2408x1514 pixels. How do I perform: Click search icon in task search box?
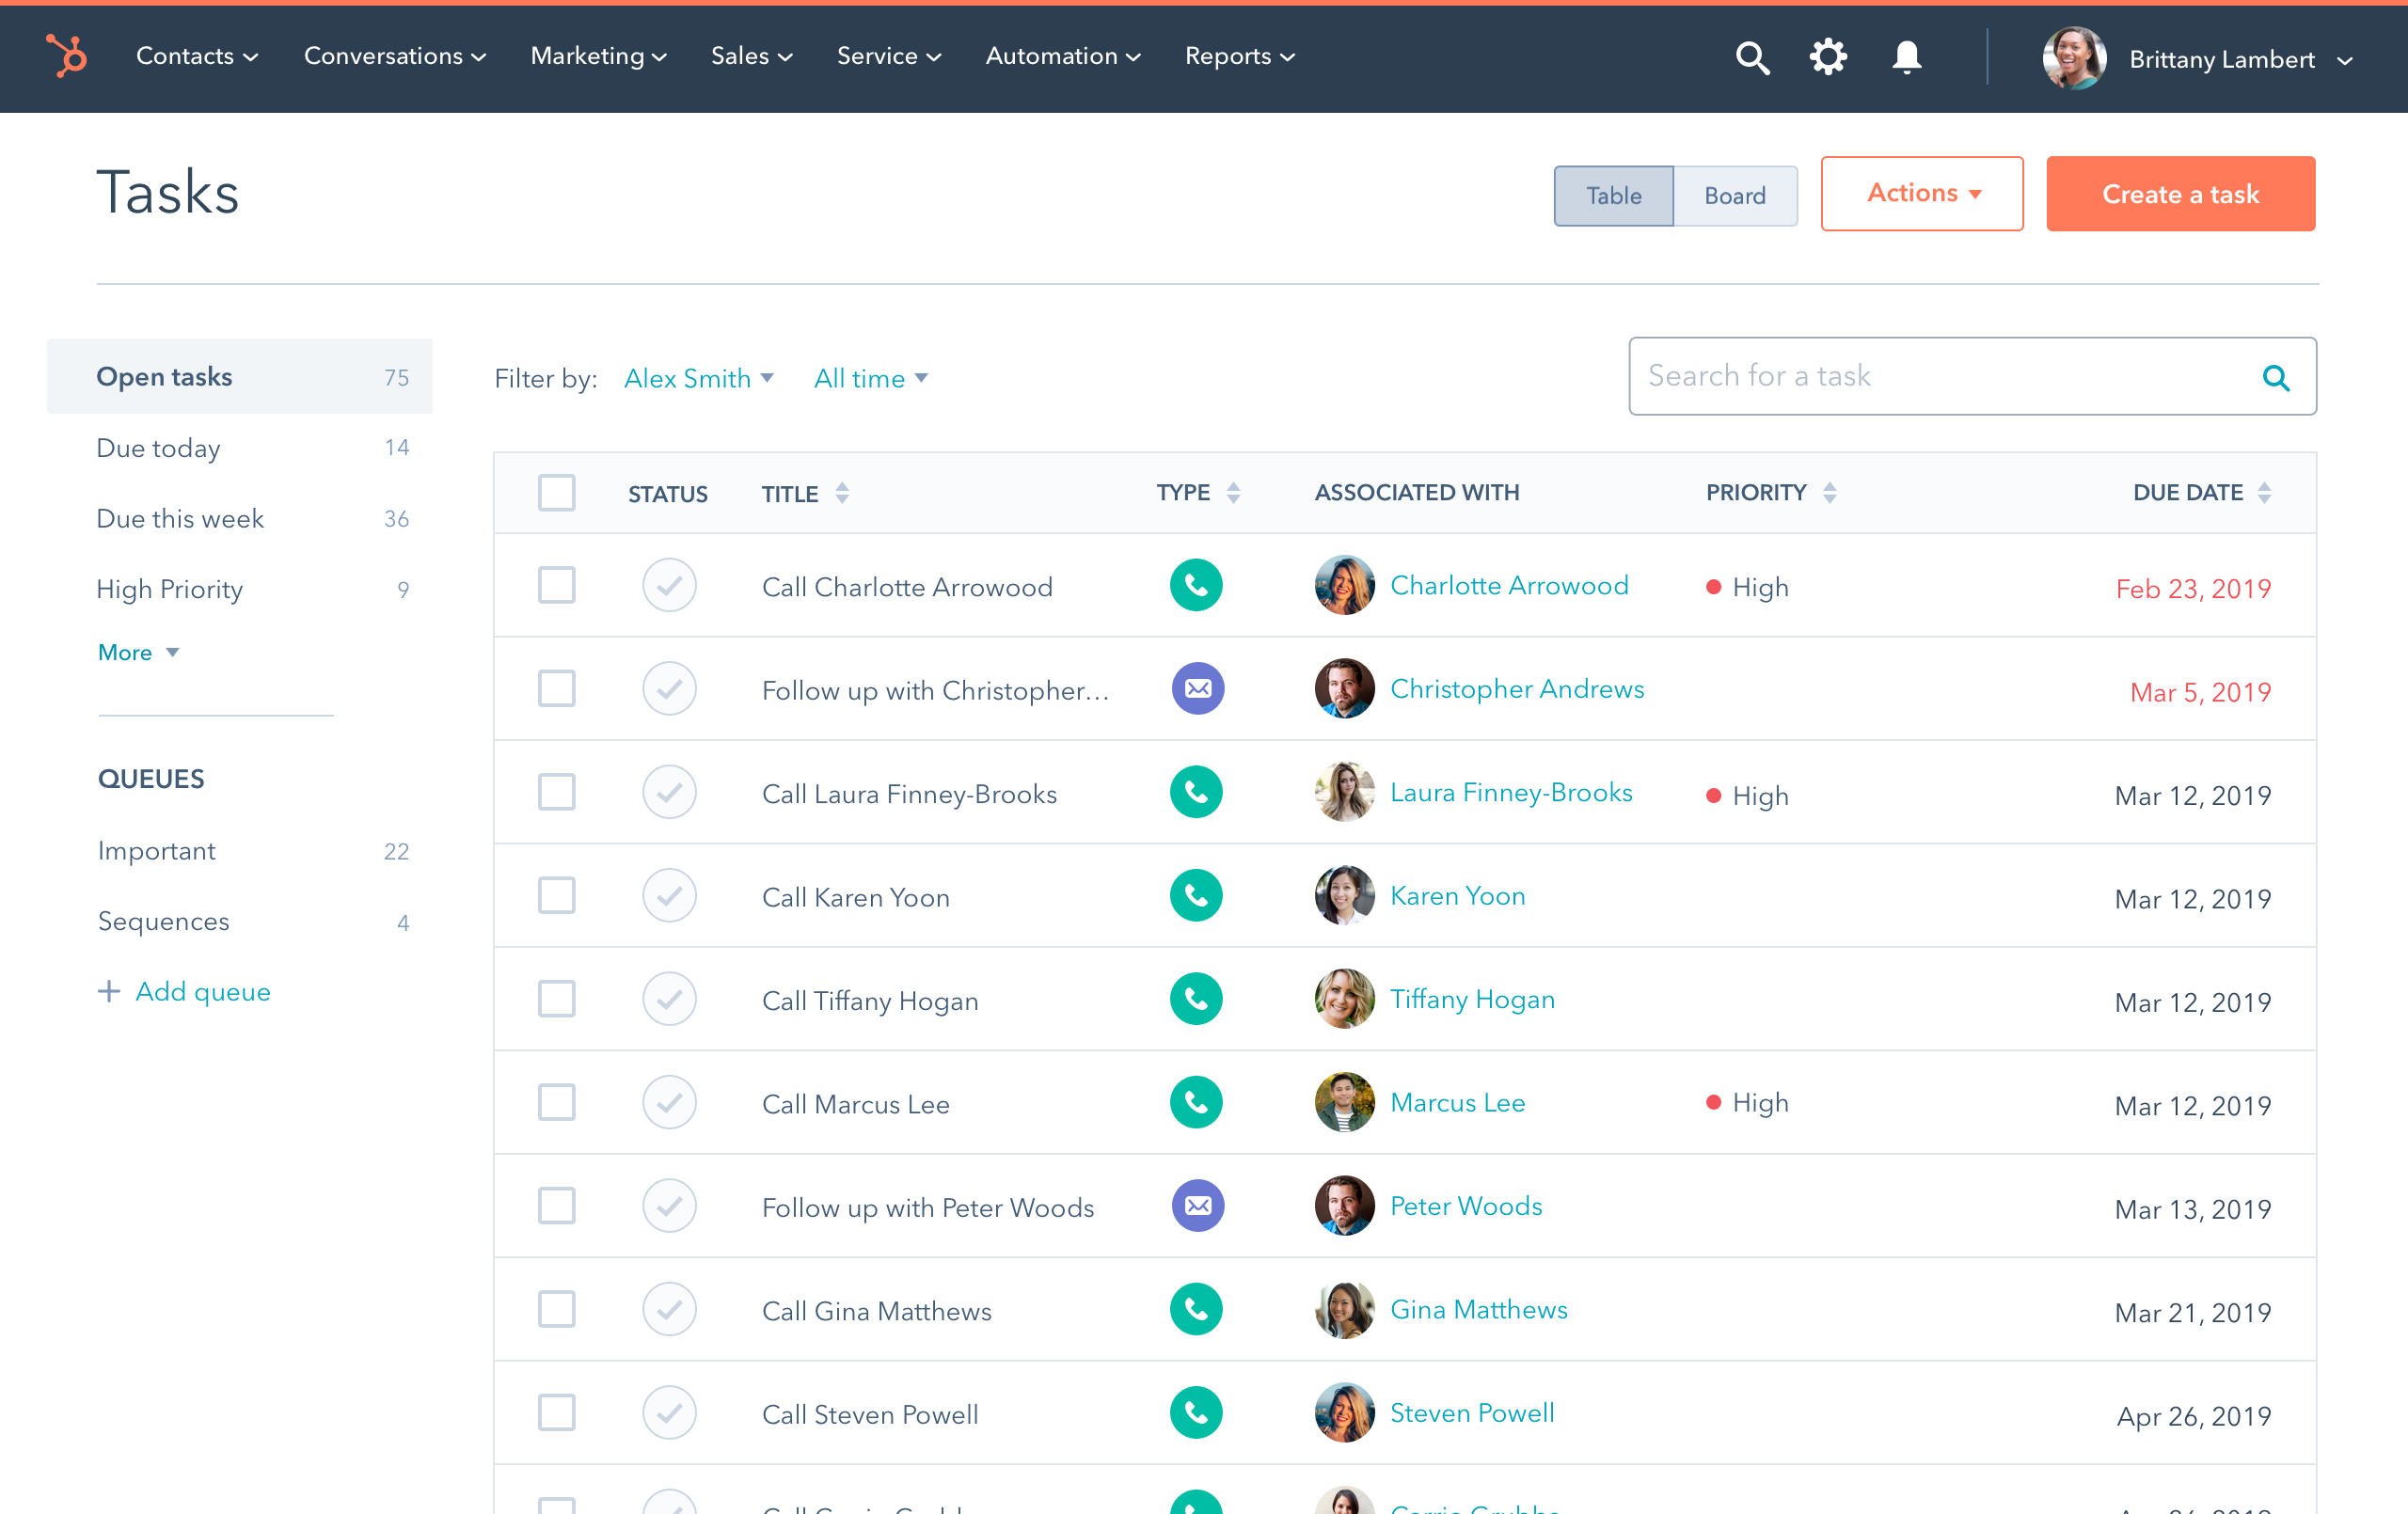click(x=2276, y=378)
